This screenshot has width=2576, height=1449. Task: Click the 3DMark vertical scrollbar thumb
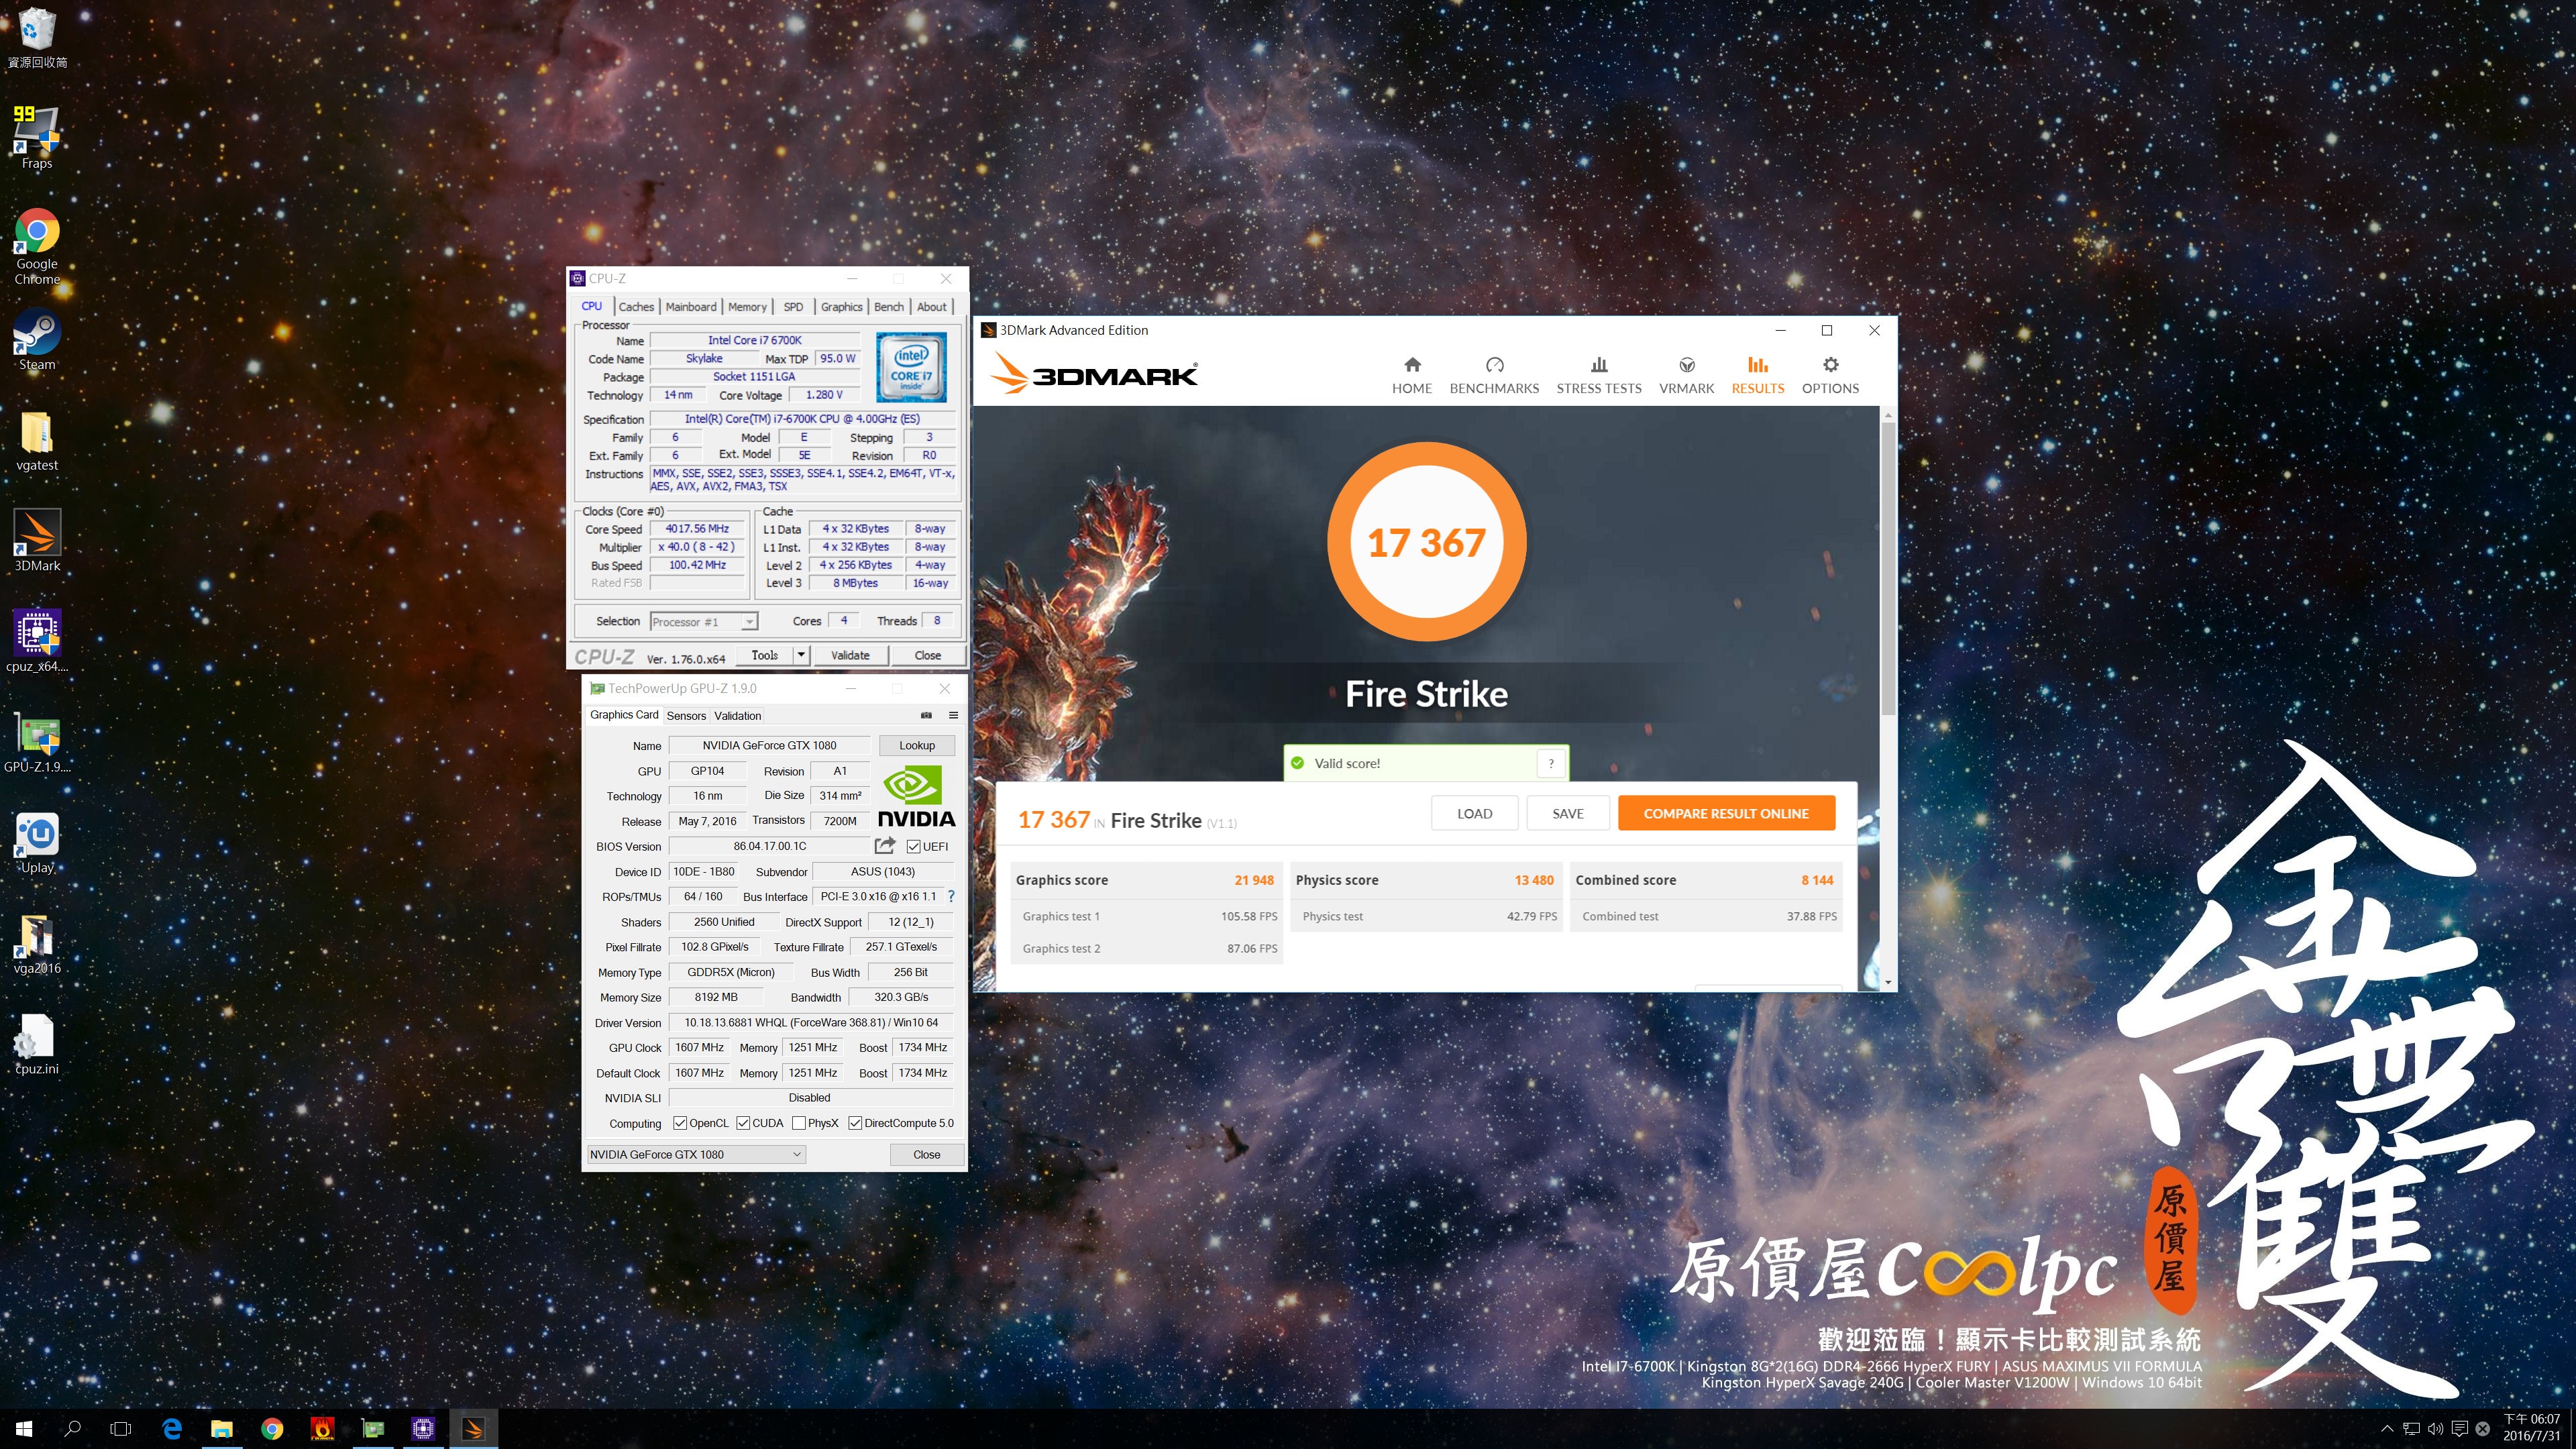[x=1888, y=570]
